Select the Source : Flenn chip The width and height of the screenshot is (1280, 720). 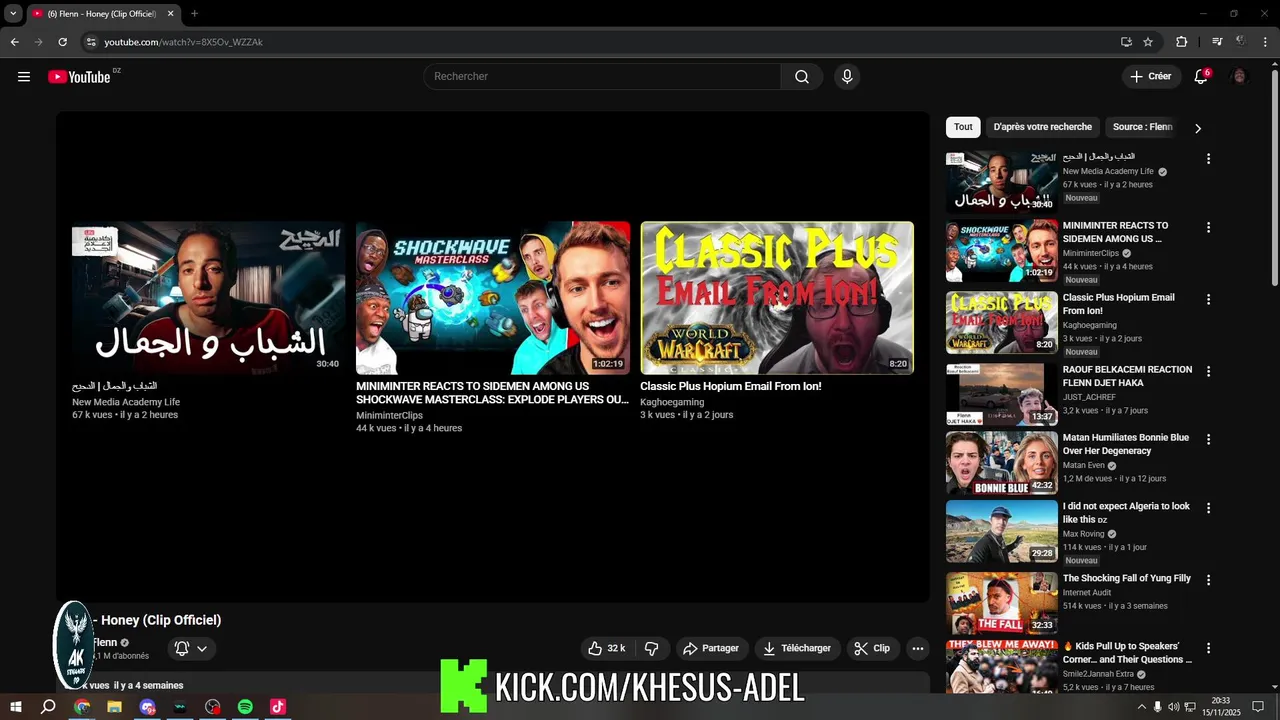[x=1143, y=127]
